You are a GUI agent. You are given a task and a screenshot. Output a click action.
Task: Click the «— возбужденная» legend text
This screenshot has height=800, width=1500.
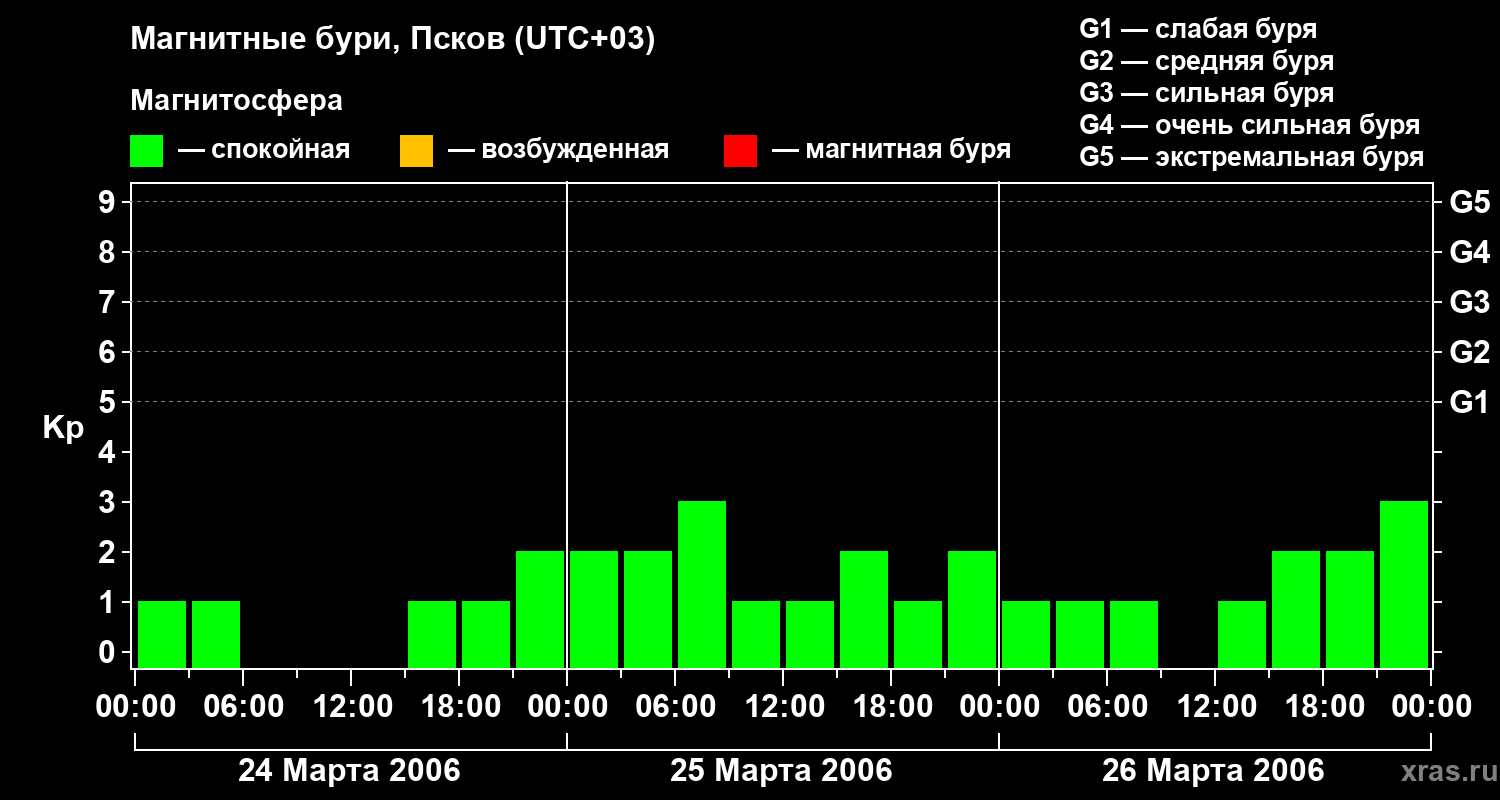[558, 150]
